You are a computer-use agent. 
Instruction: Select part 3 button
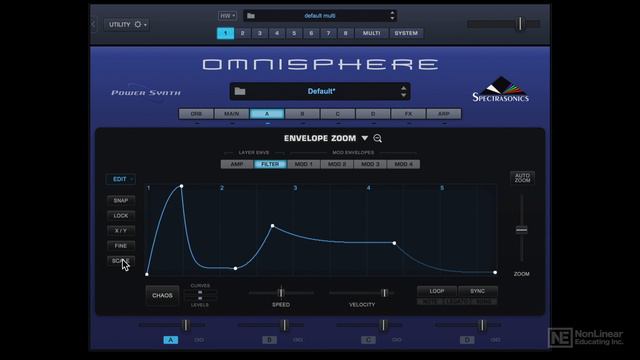pyautogui.click(x=260, y=33)
